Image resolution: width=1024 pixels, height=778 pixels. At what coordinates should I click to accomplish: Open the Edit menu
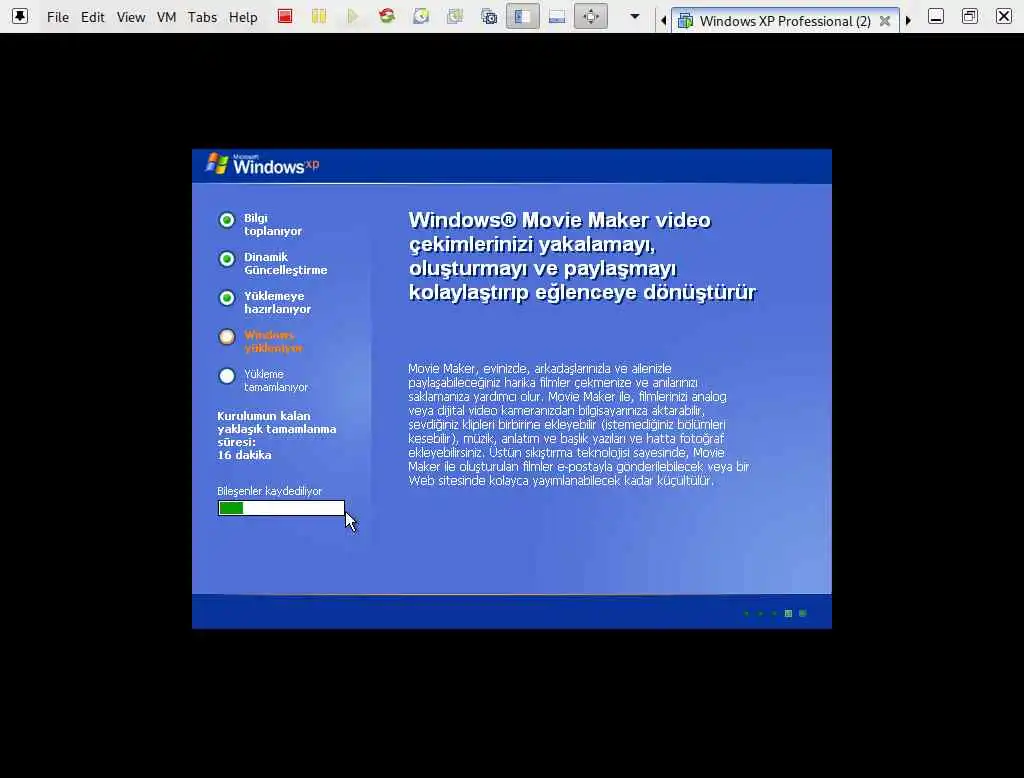[x=92, y=17]
